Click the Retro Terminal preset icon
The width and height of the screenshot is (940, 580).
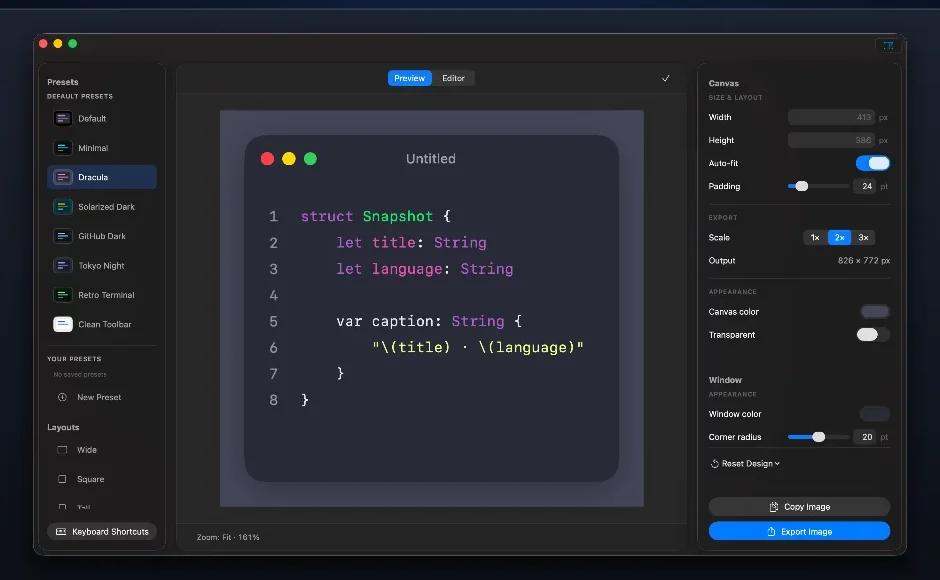(62, 294)
